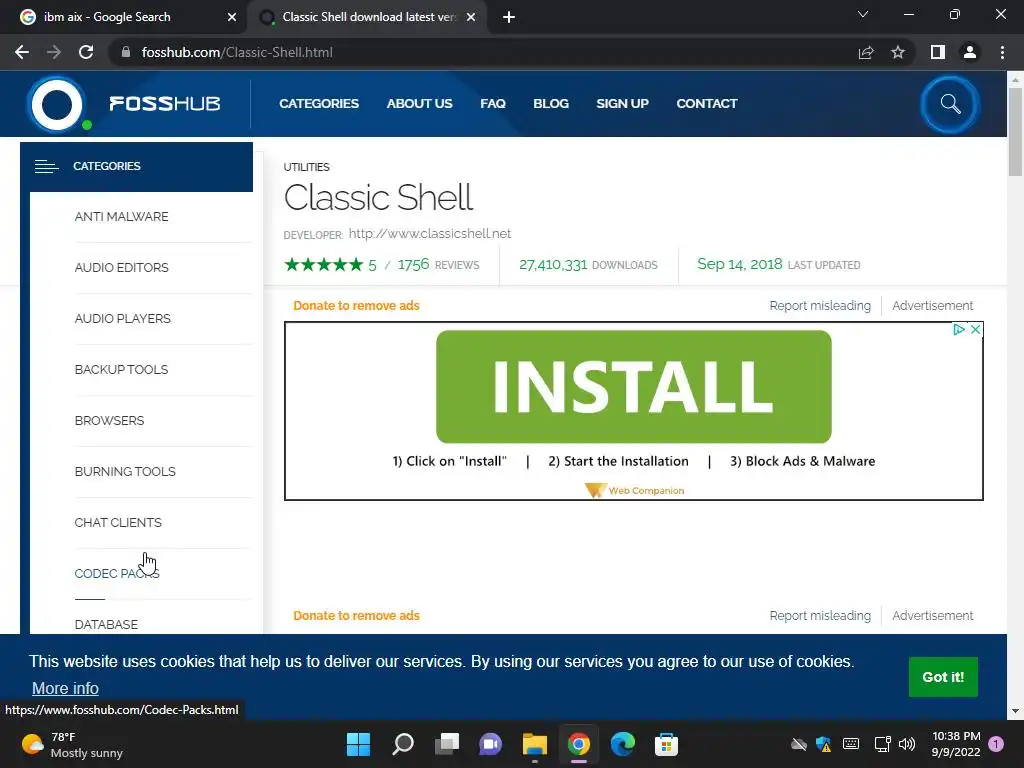Viewport: 1024px width, 768px height.
Task: Open SIGN UP in top navigation
Action: pos(622,103)
